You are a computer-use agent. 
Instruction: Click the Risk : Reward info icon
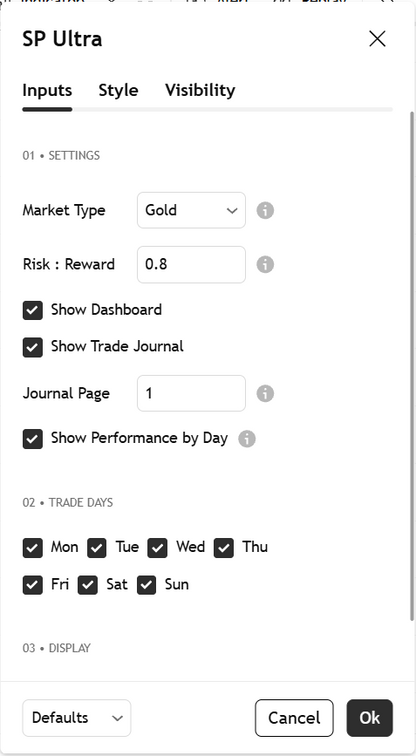coord(265,265)
